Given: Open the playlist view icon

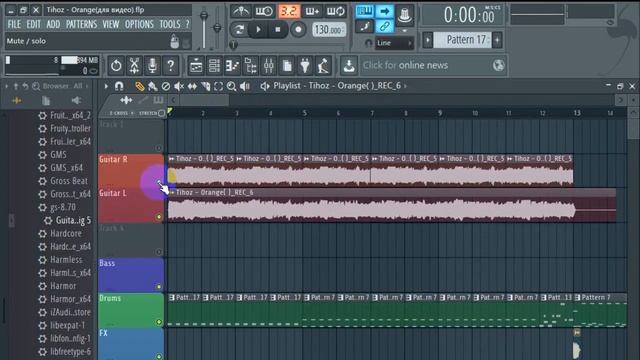Looking at the screenshot, I should (196, 66).
